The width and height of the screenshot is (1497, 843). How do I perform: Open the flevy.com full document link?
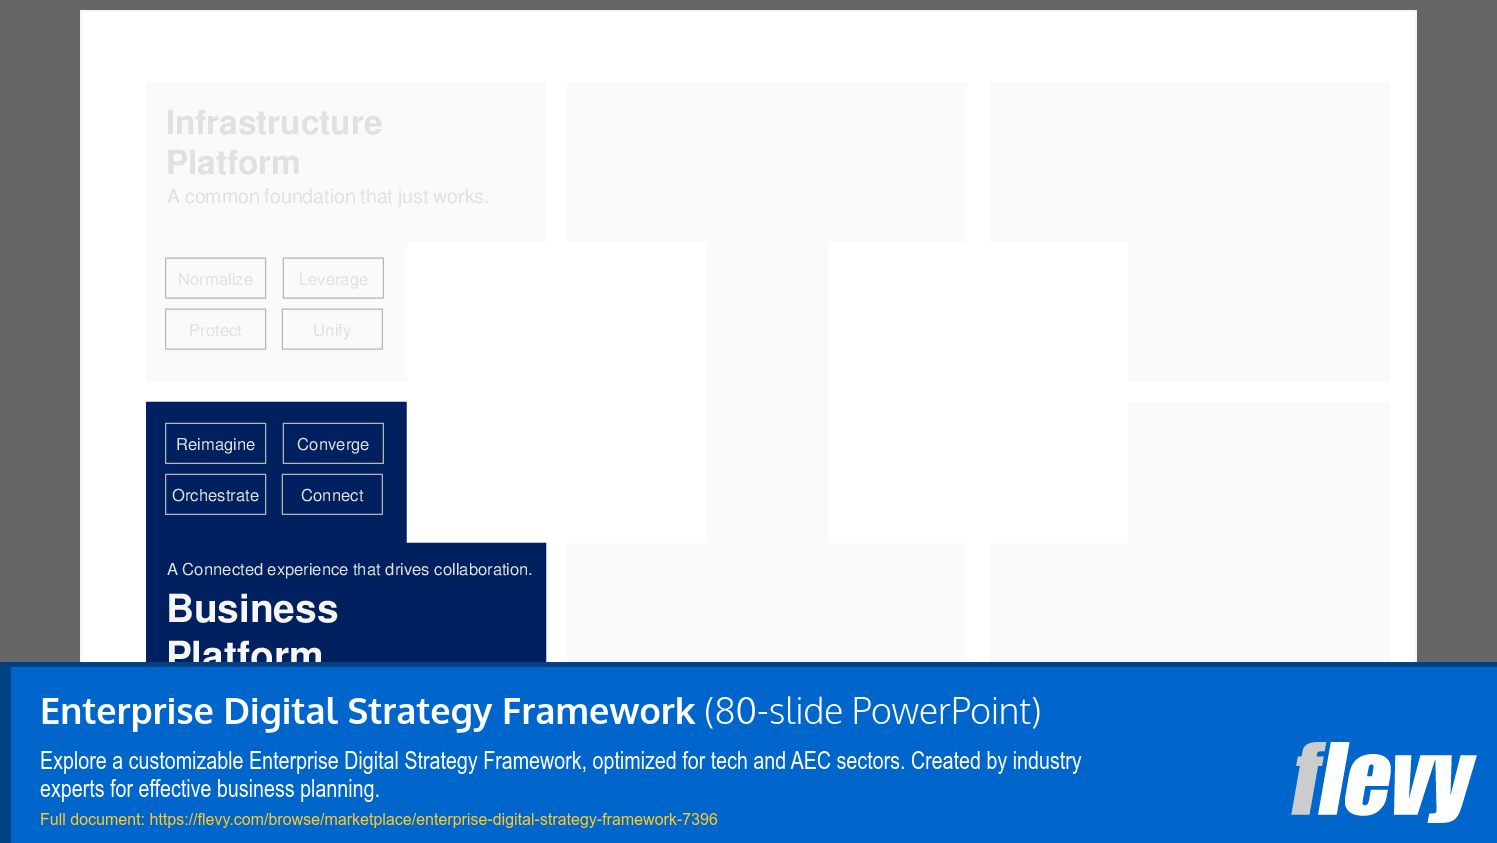(433, 819)
